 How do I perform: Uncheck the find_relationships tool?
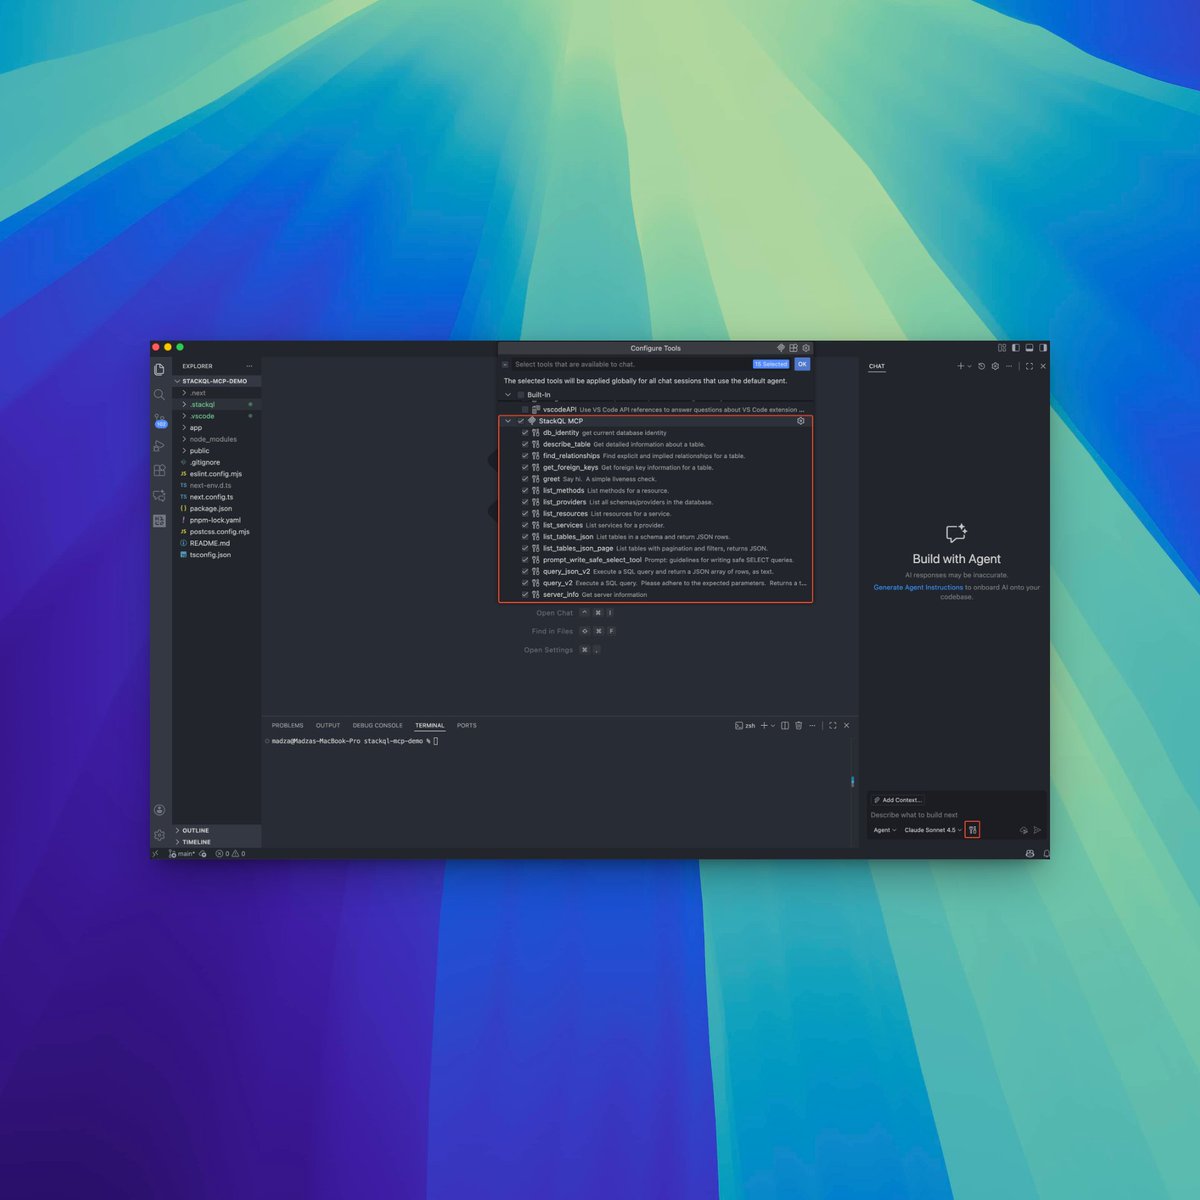coord(525,456)
